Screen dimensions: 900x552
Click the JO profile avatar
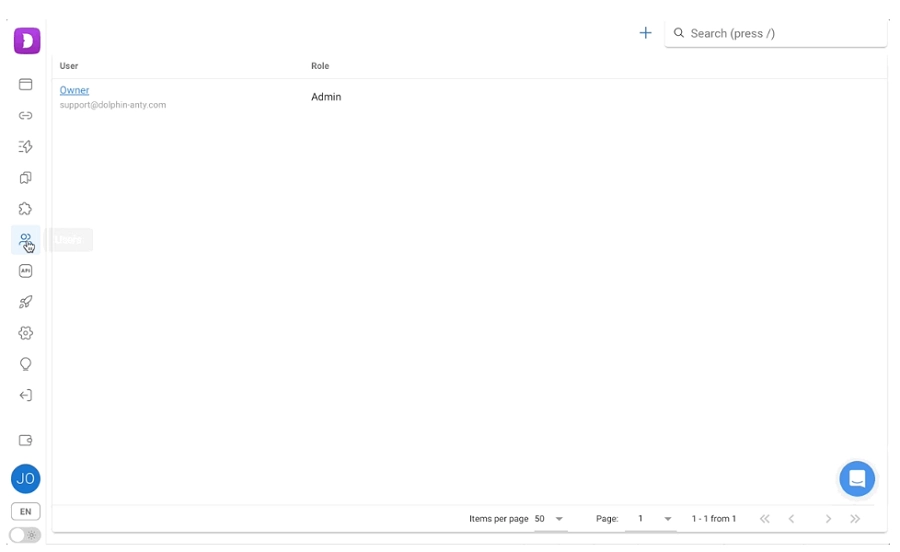click(x=26, y=479)
